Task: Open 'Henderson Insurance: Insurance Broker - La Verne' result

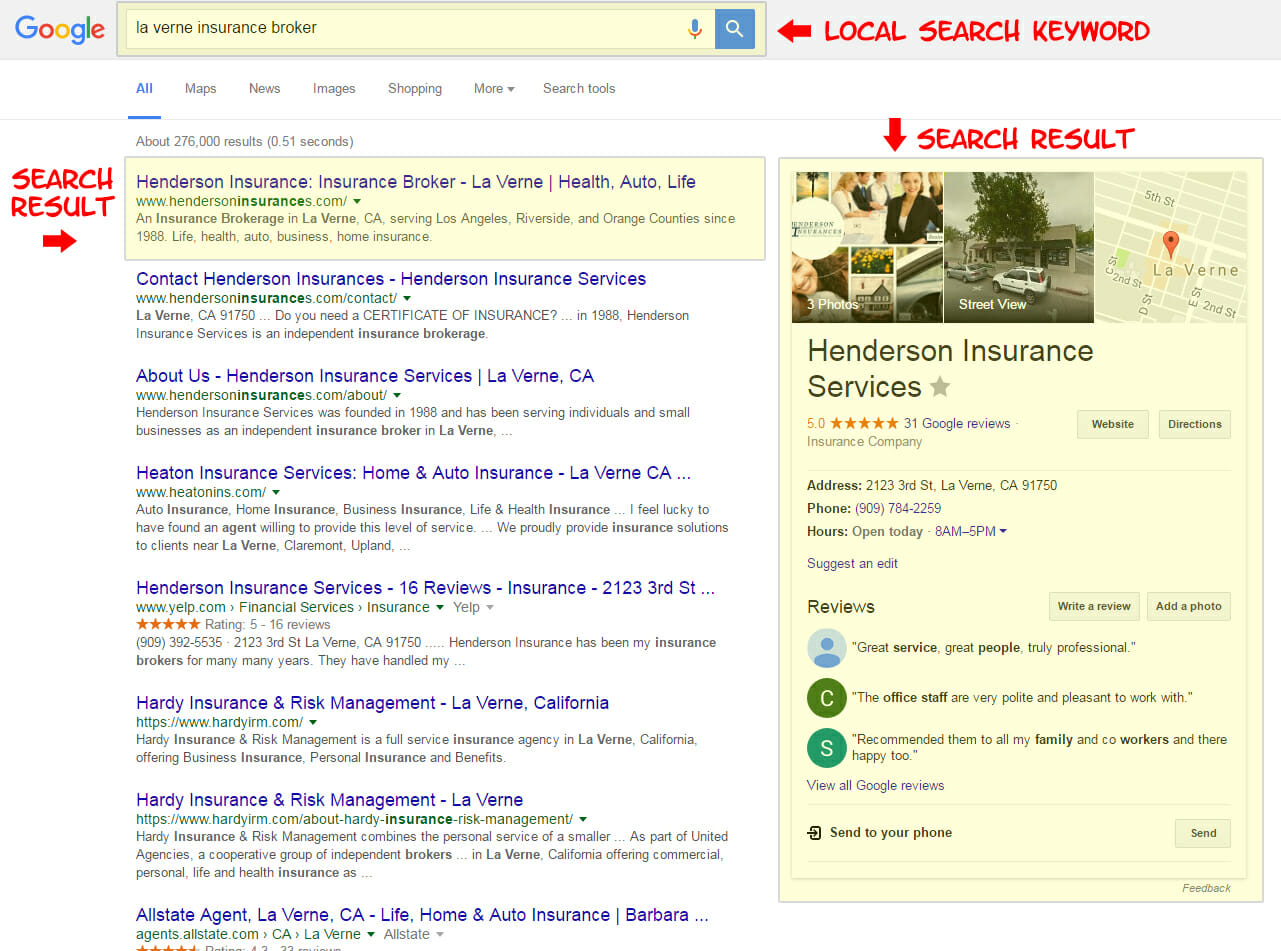Action: [x=416, y=182]
